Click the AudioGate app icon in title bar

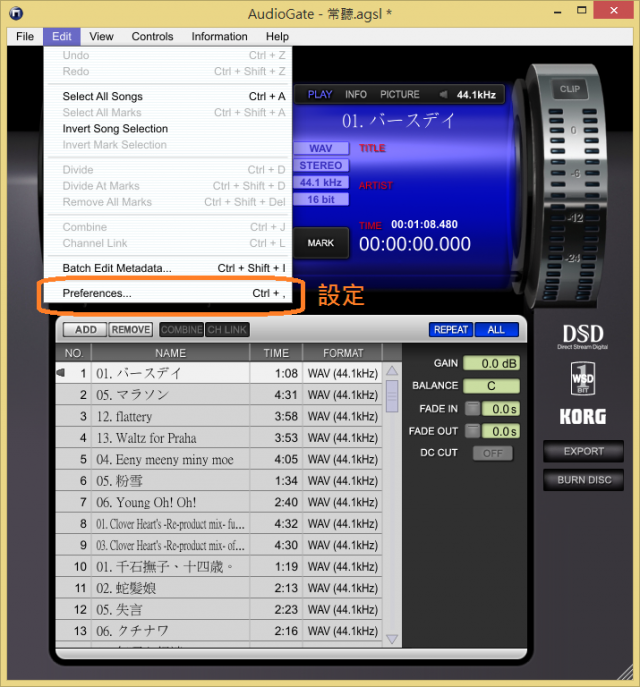16,14
